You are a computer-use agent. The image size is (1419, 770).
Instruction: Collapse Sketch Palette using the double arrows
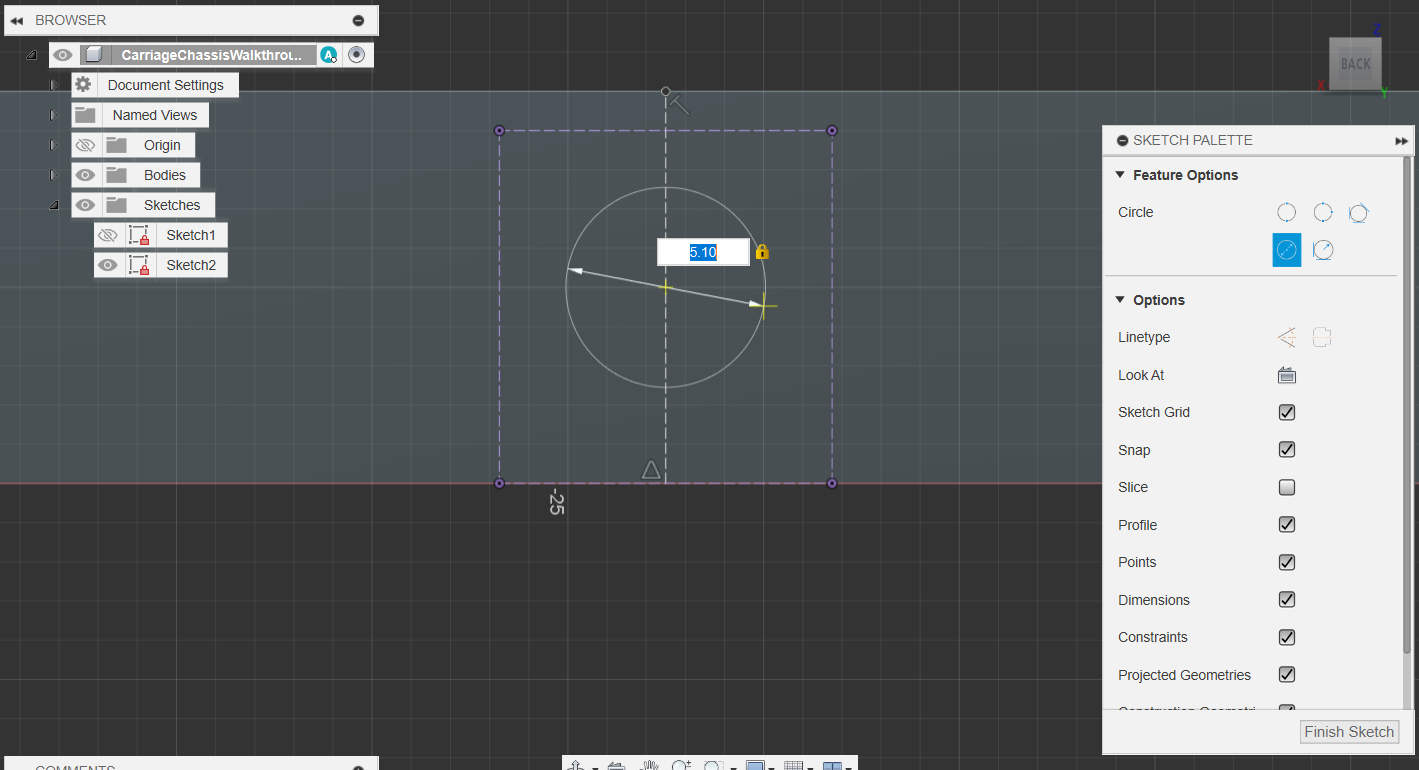pyautogui.click(x=1401, y=141)
